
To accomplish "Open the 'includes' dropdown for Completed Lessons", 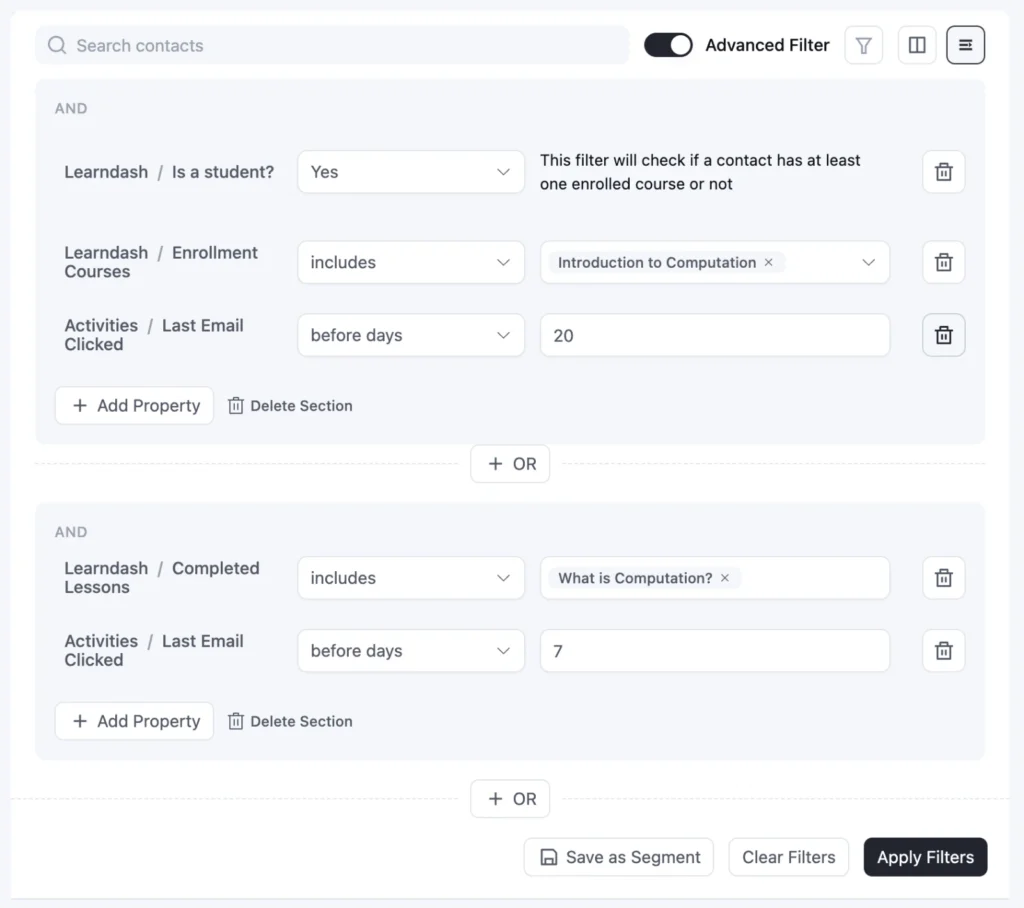I will pyautogui.click(x=411, y=578).
